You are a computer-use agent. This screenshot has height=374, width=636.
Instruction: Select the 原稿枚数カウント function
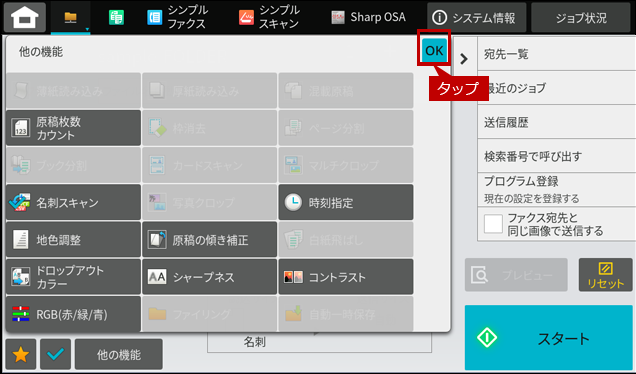73,128
